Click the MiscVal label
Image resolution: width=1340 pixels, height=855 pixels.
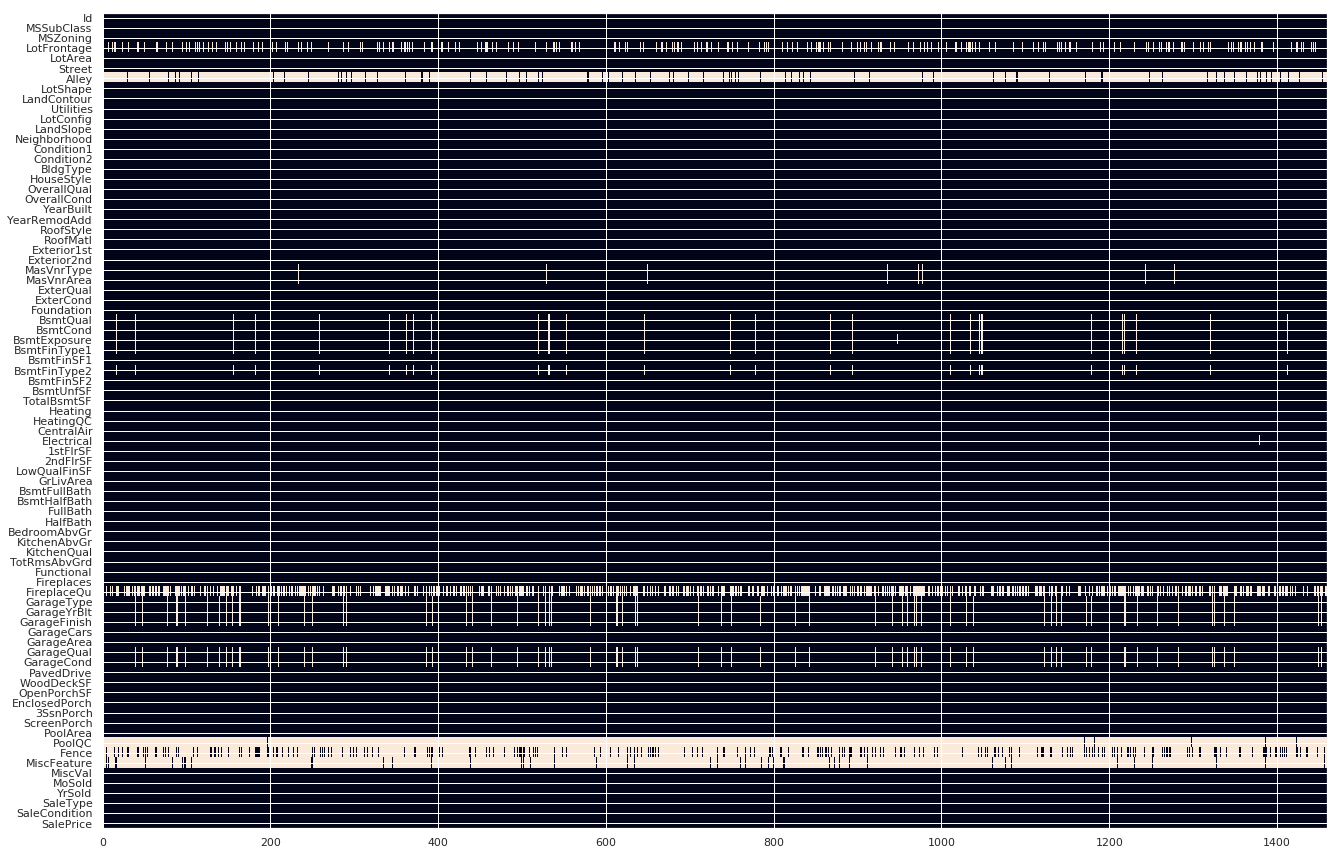[72, 773]
